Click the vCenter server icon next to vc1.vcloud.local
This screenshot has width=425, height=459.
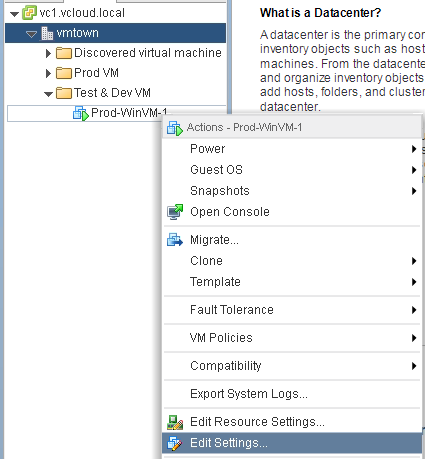(x=29, y=13)
